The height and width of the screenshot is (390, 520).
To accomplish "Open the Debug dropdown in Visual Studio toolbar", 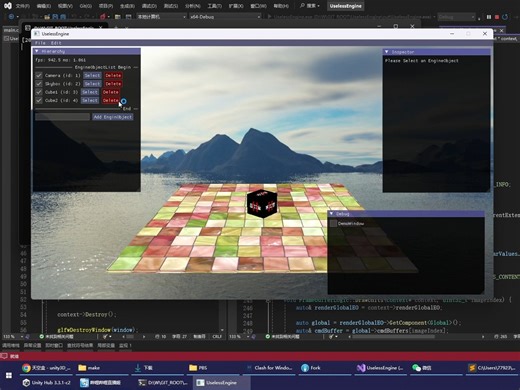I will 456,17.
